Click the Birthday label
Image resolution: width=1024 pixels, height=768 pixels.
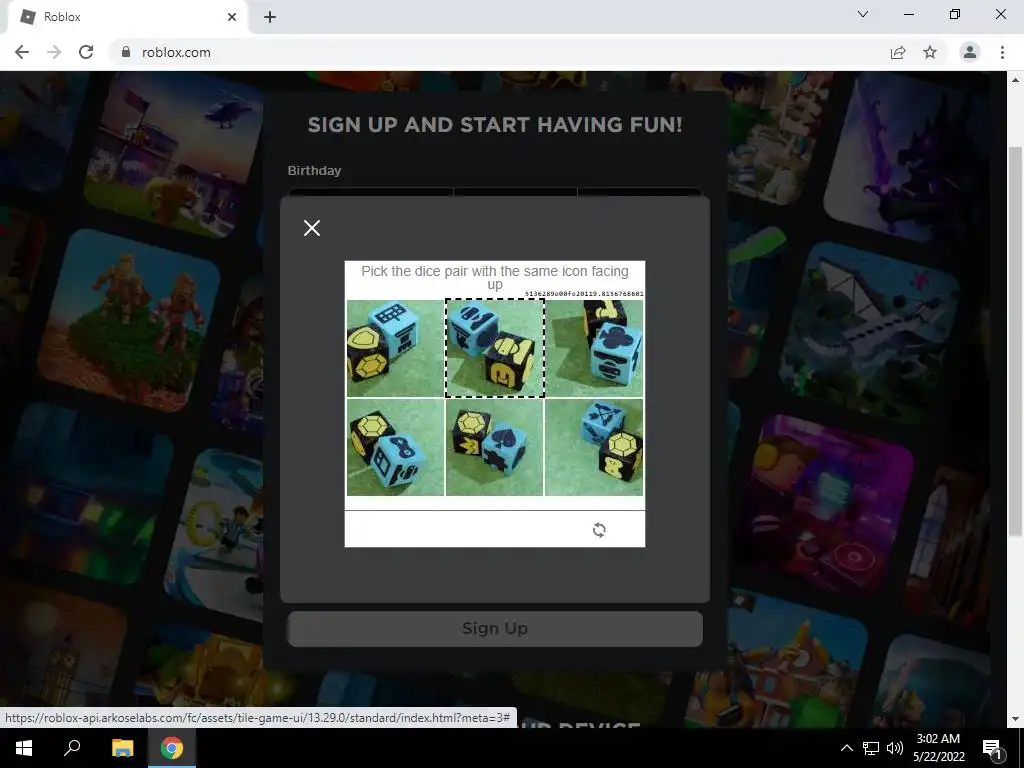pyautogui.click(x=314, y=170)
